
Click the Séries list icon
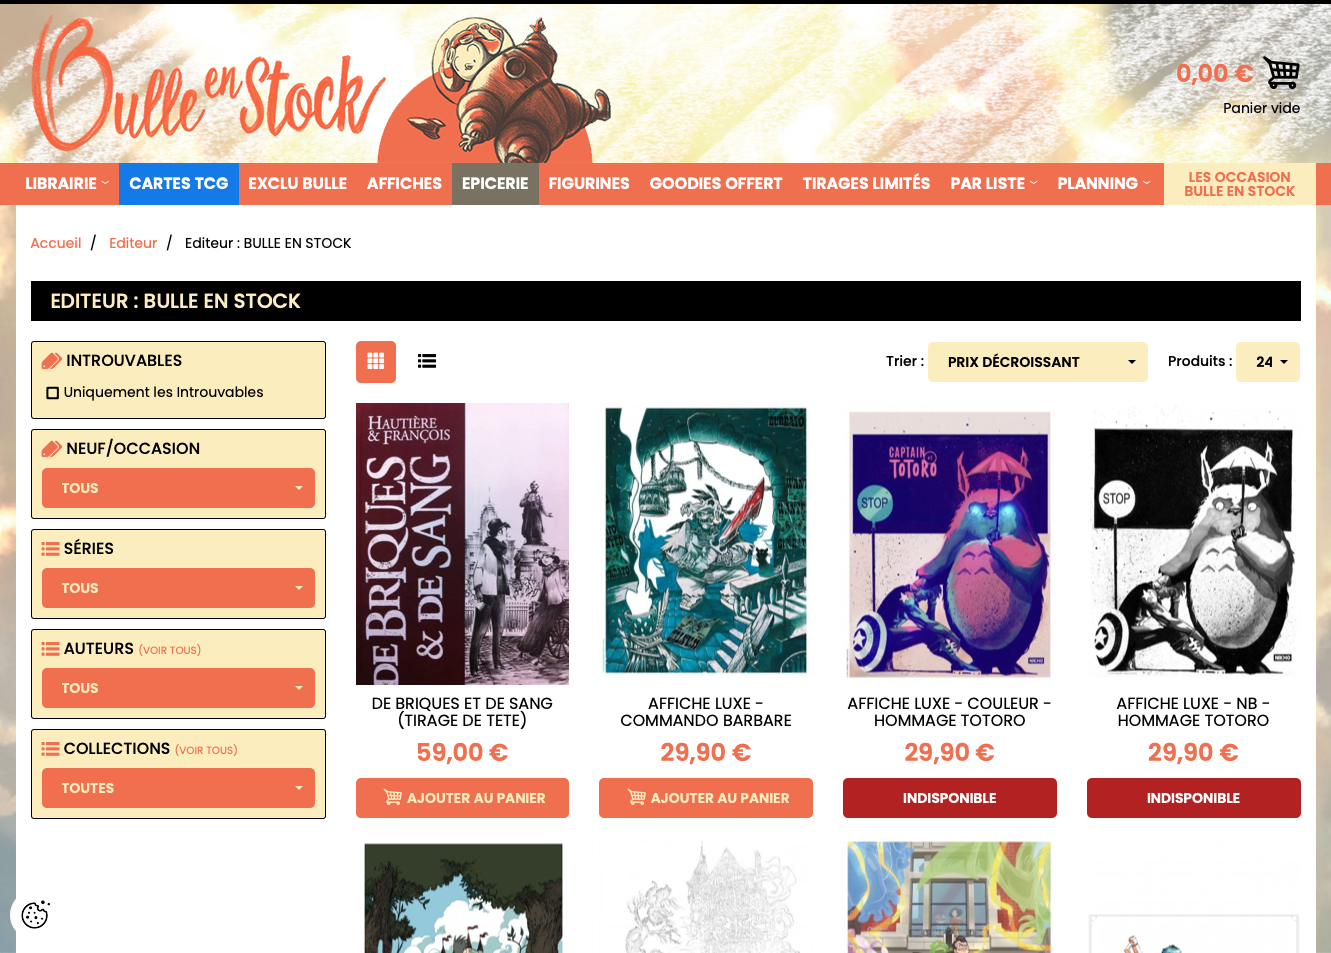click(50, 549)
